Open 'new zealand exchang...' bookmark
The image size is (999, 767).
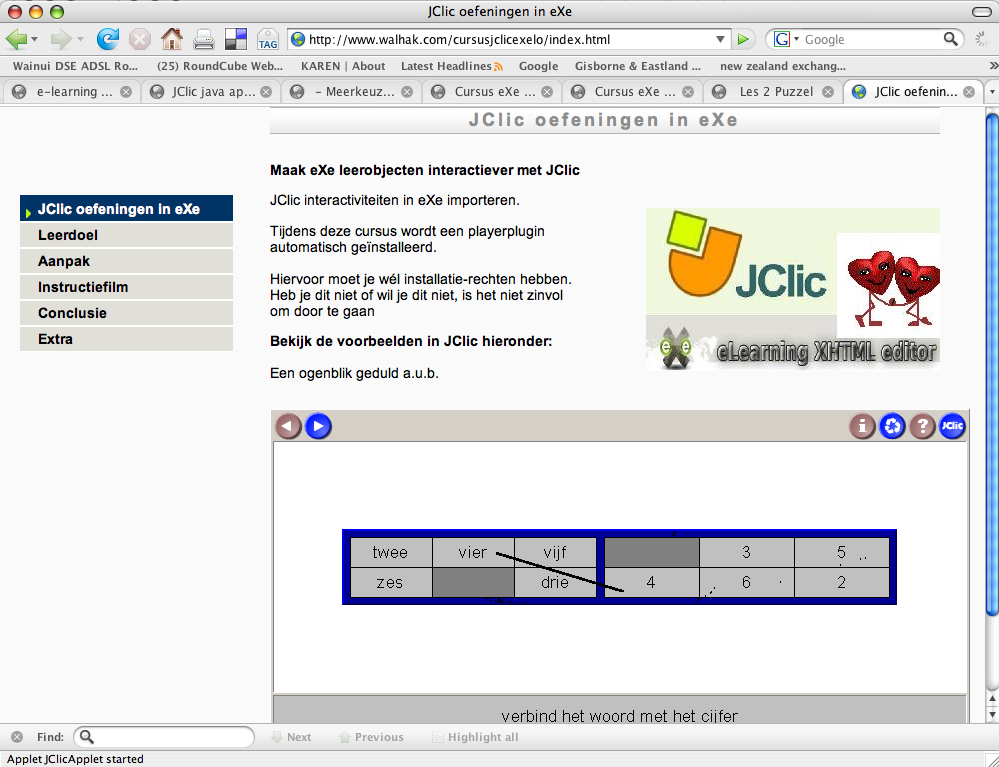pyautogui.click(x=782, y=66)
